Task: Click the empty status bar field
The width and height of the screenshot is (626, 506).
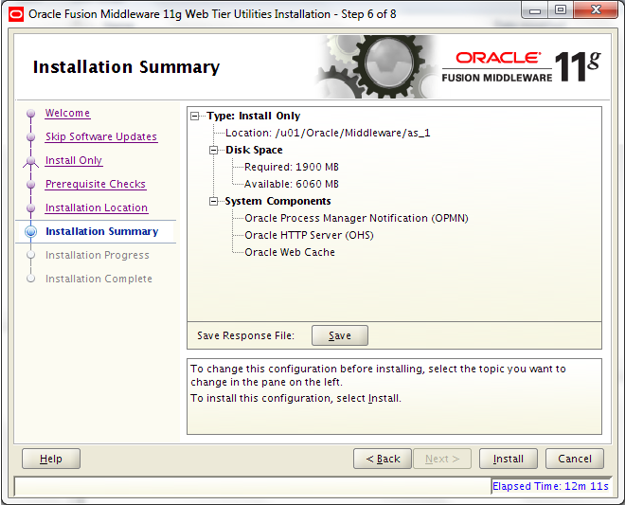Action: [252, 486]
